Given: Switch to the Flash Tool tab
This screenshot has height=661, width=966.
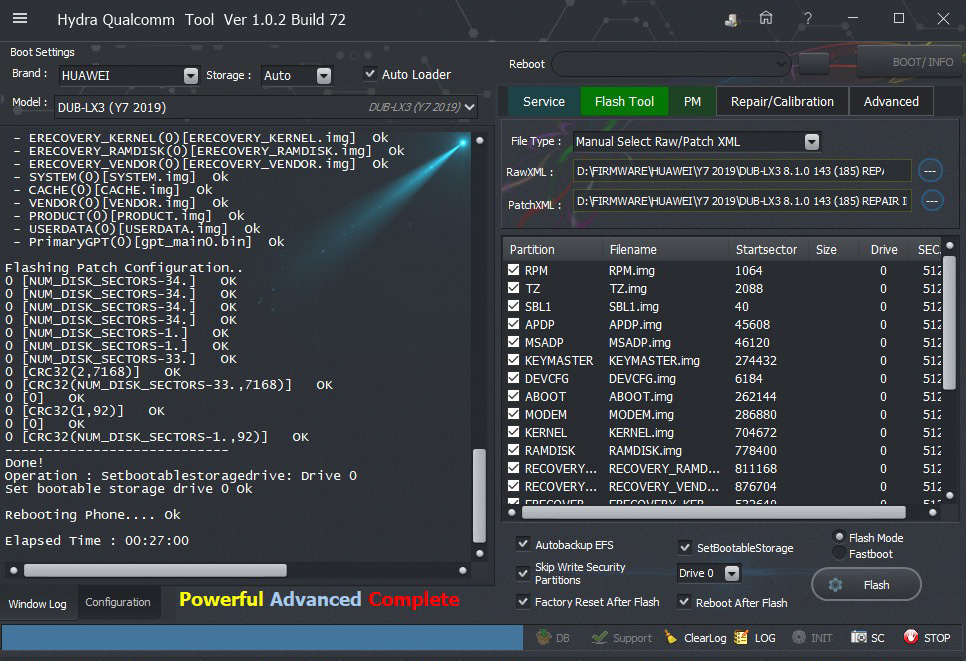Looking at the screenshot, I should click(624, 102).
